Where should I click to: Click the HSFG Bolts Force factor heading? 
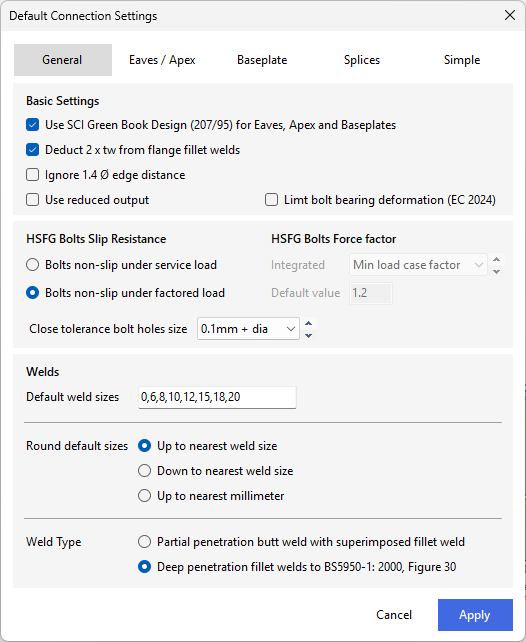point(334,239)
